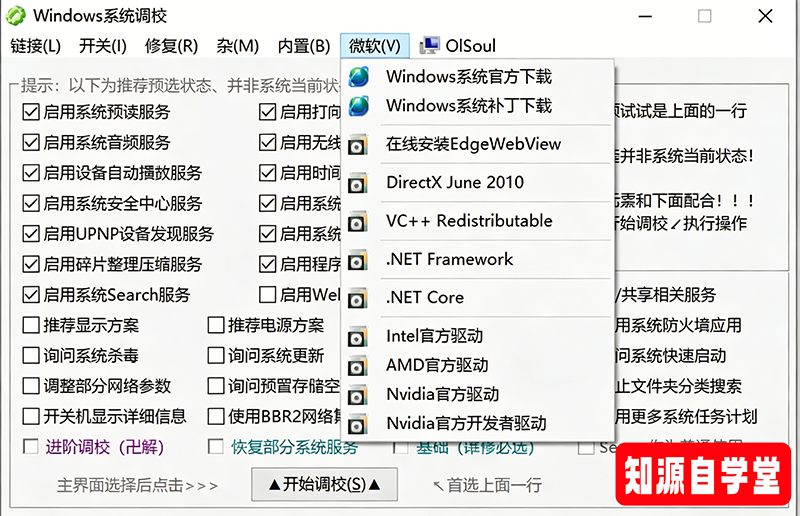This screenshot has height=516, width=800.
Task: Toggle the 使用BBR2网络 checkbox
Action: pos(216,416)
